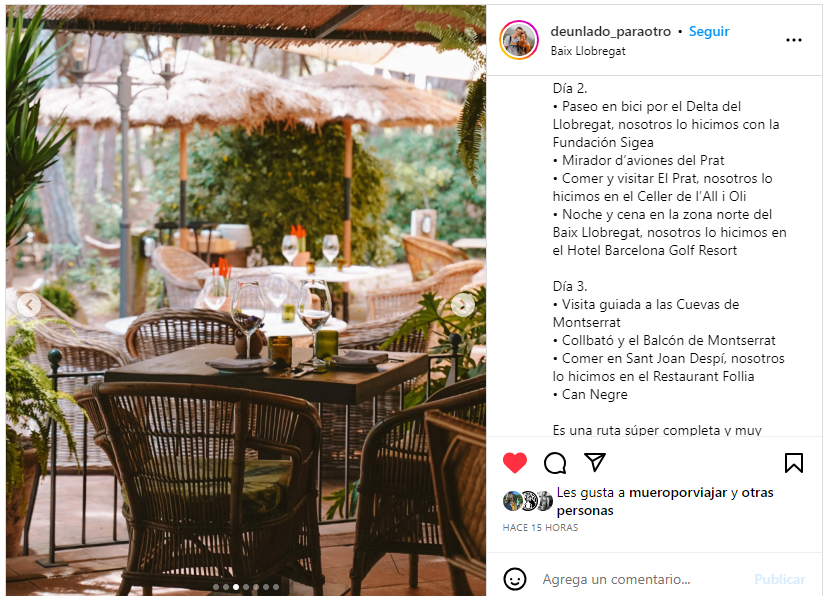Go to previous photo with left arrow
Image resolution: width=827 pixels, height=596 pixels.
tap(29, 305)
